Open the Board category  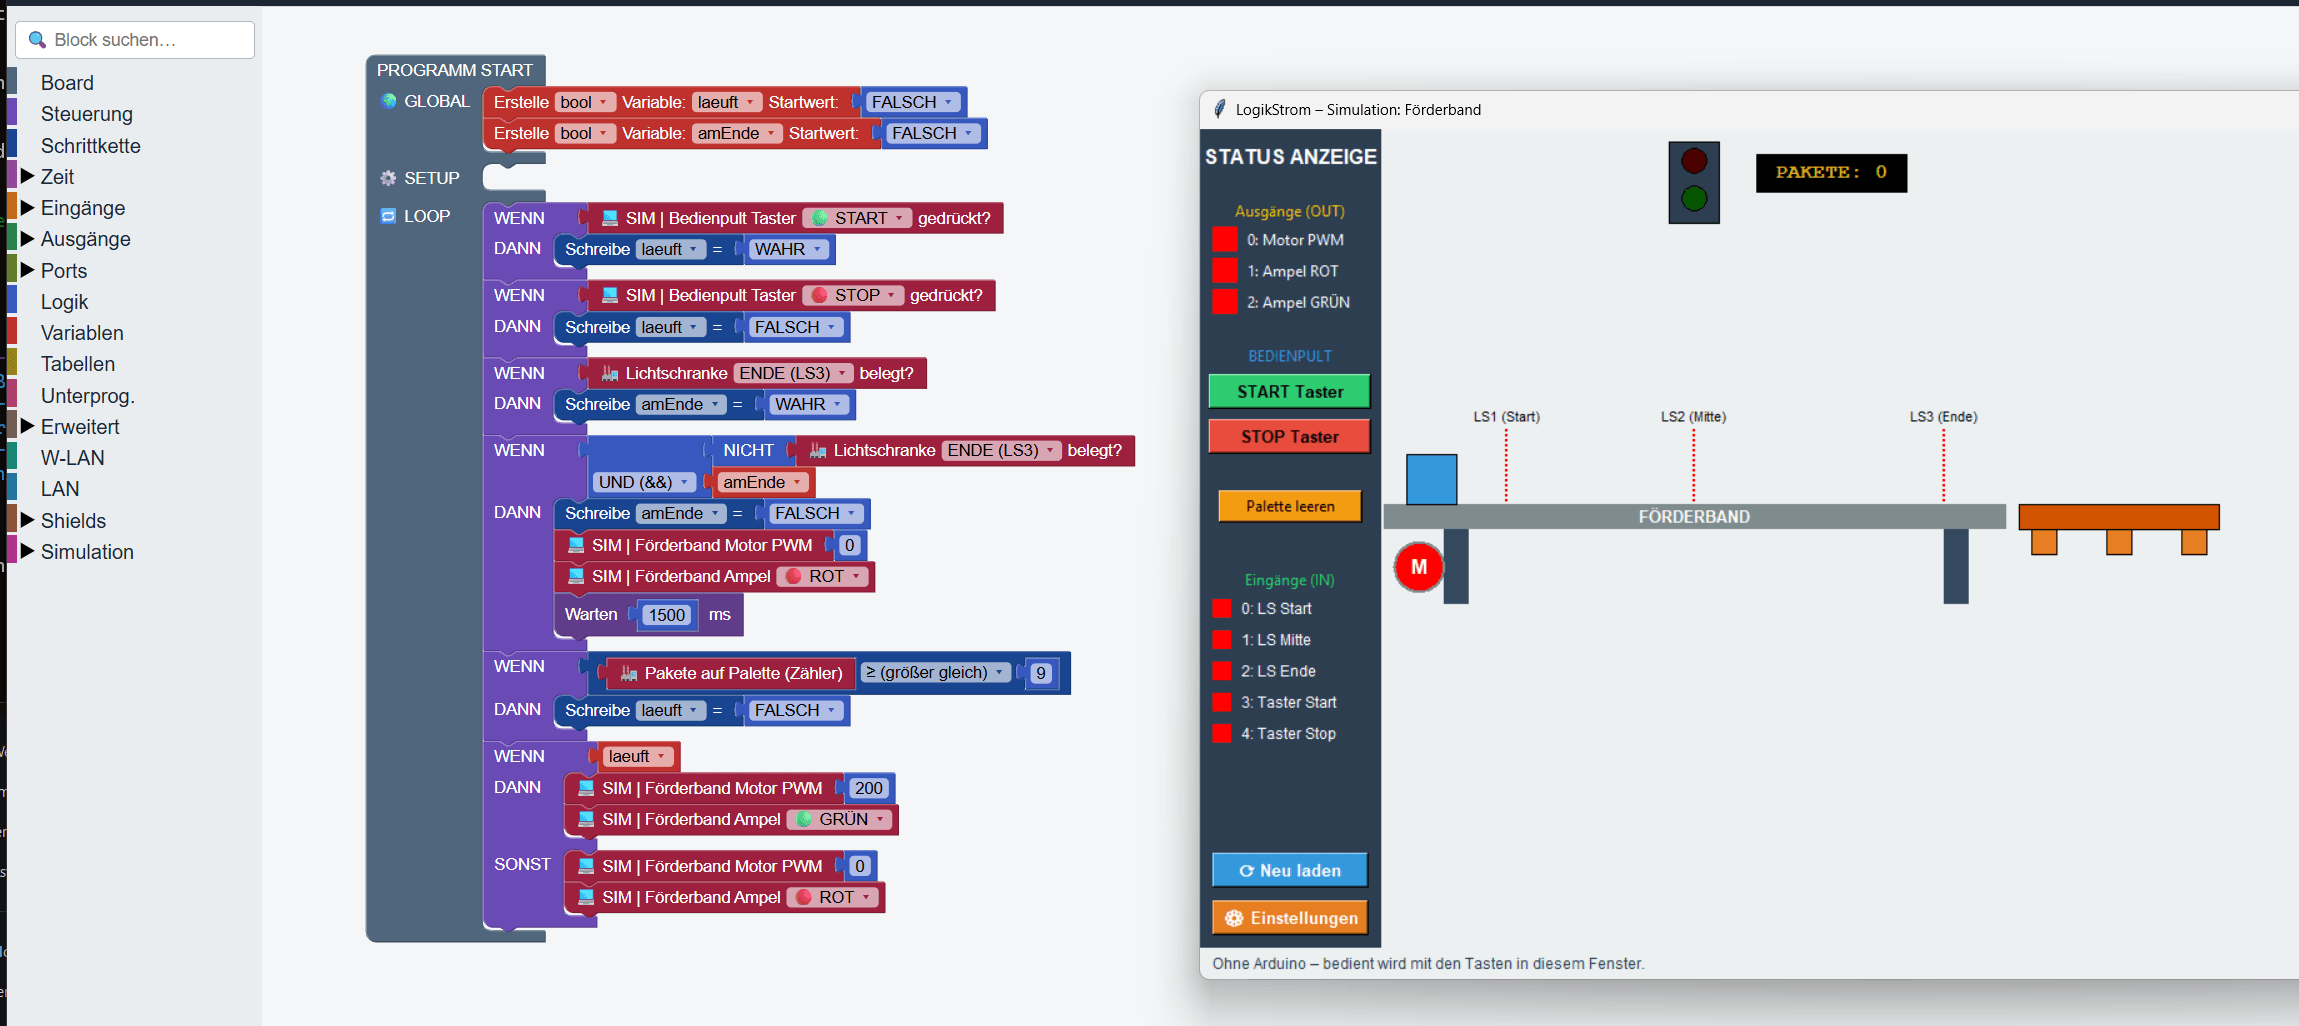(67, 83)
